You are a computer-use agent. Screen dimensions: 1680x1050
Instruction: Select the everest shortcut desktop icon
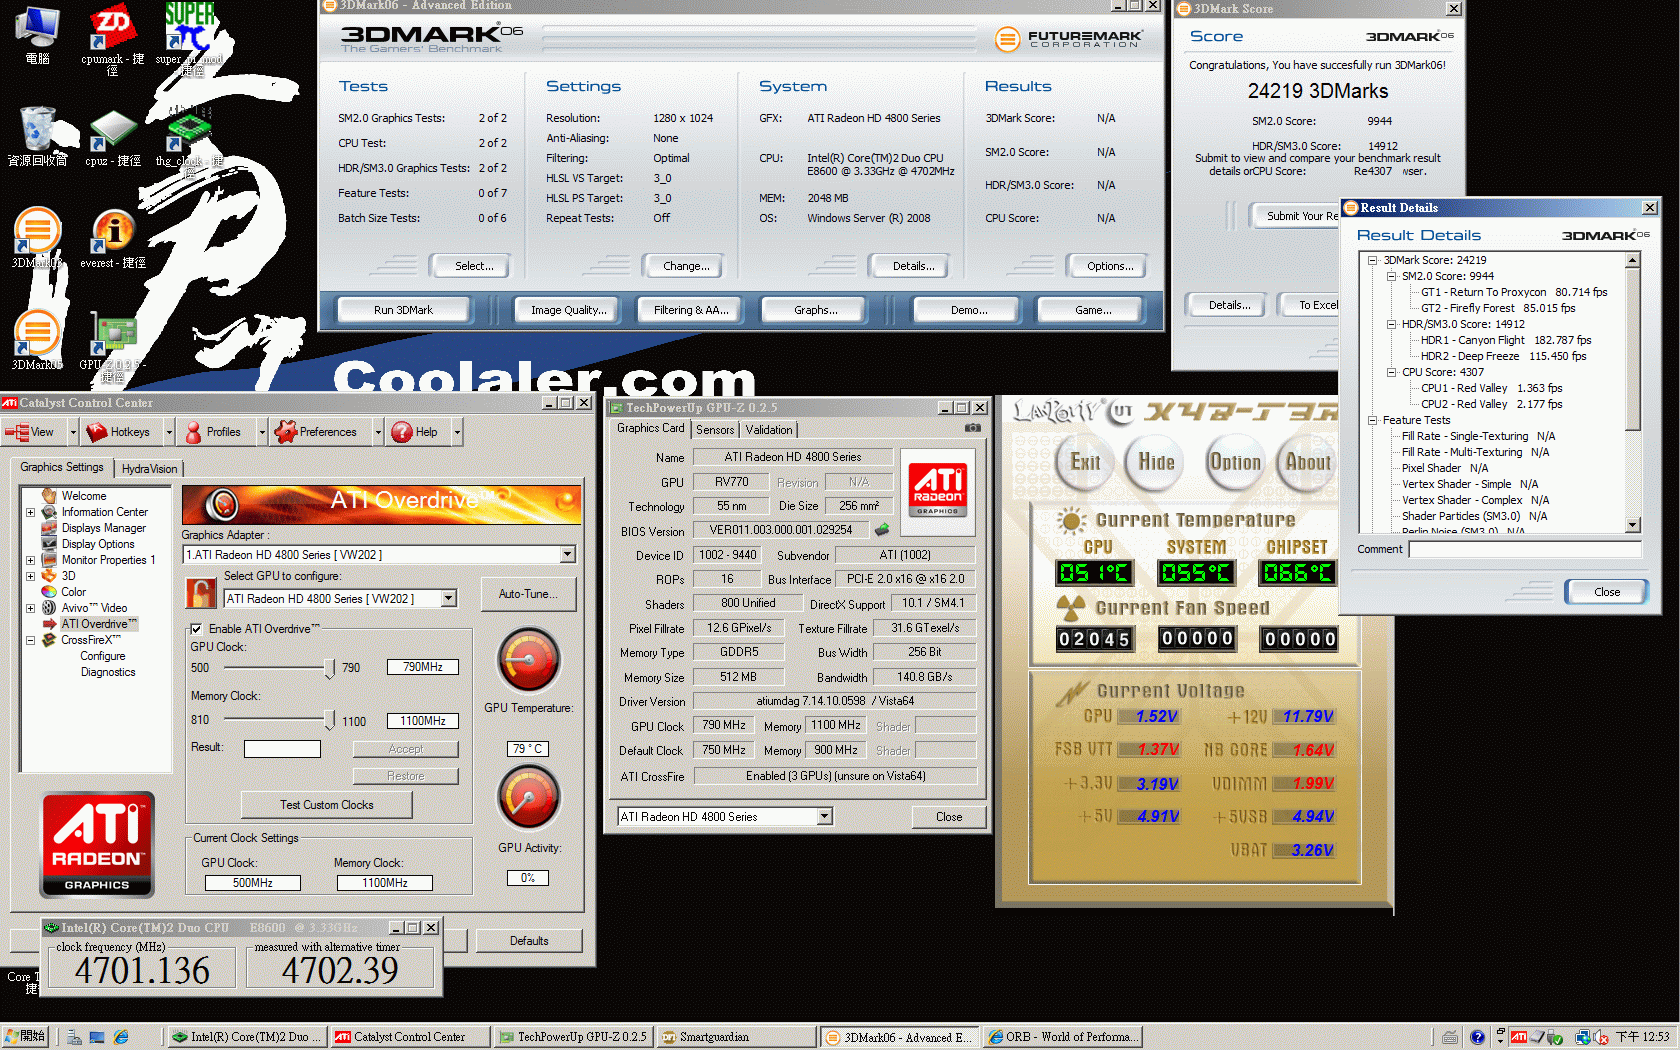112,238
